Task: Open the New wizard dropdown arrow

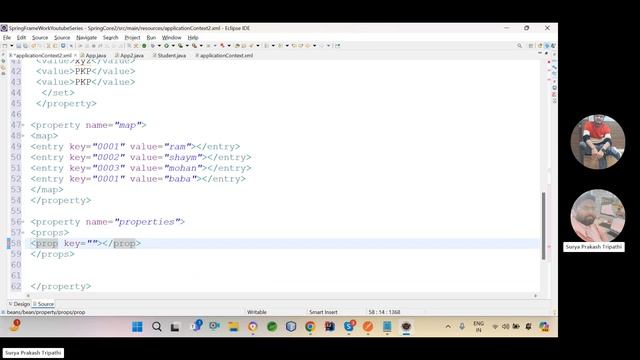Action: click(x=11, y=46)
